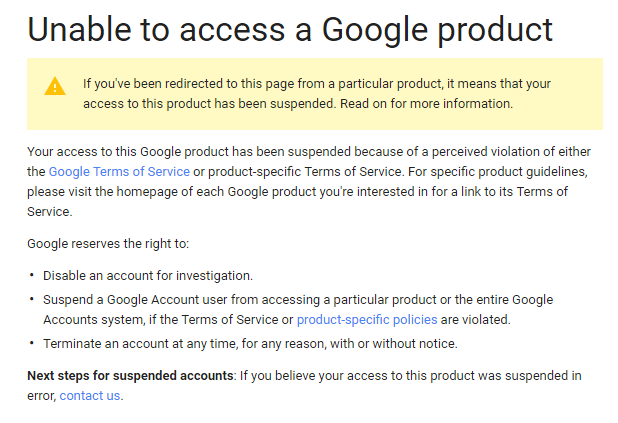
Task: Click the bullet dot before 'Suspend a Google Account'
Action: pos(32,299)
